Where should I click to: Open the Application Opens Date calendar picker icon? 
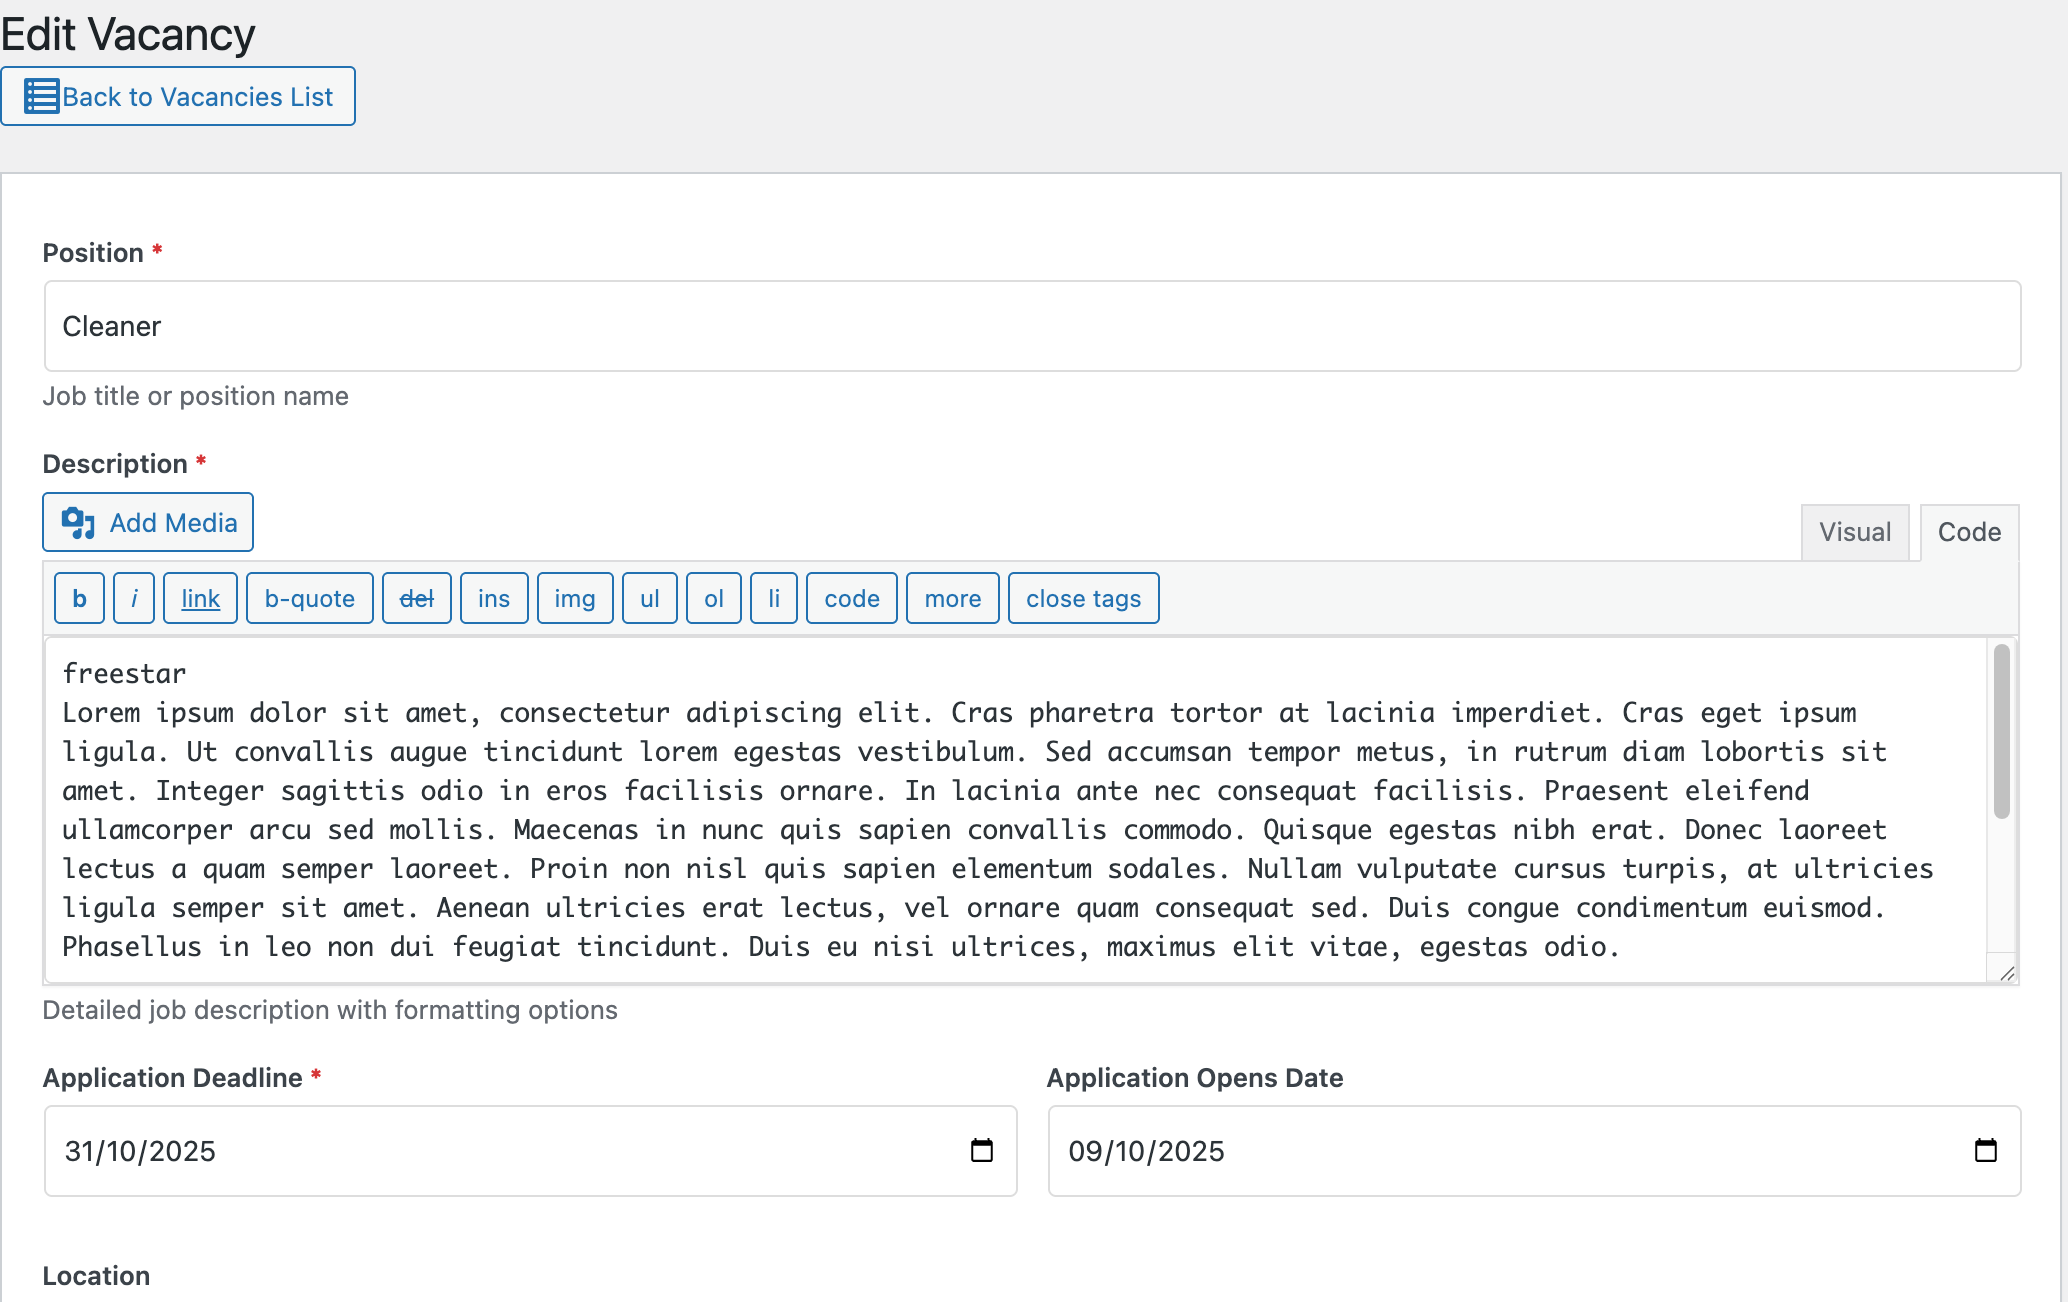1985,1151
